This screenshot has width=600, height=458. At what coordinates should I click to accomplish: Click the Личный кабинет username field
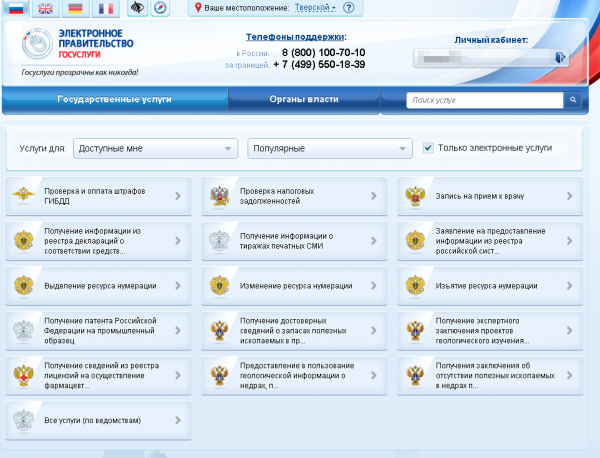[483, 58]
